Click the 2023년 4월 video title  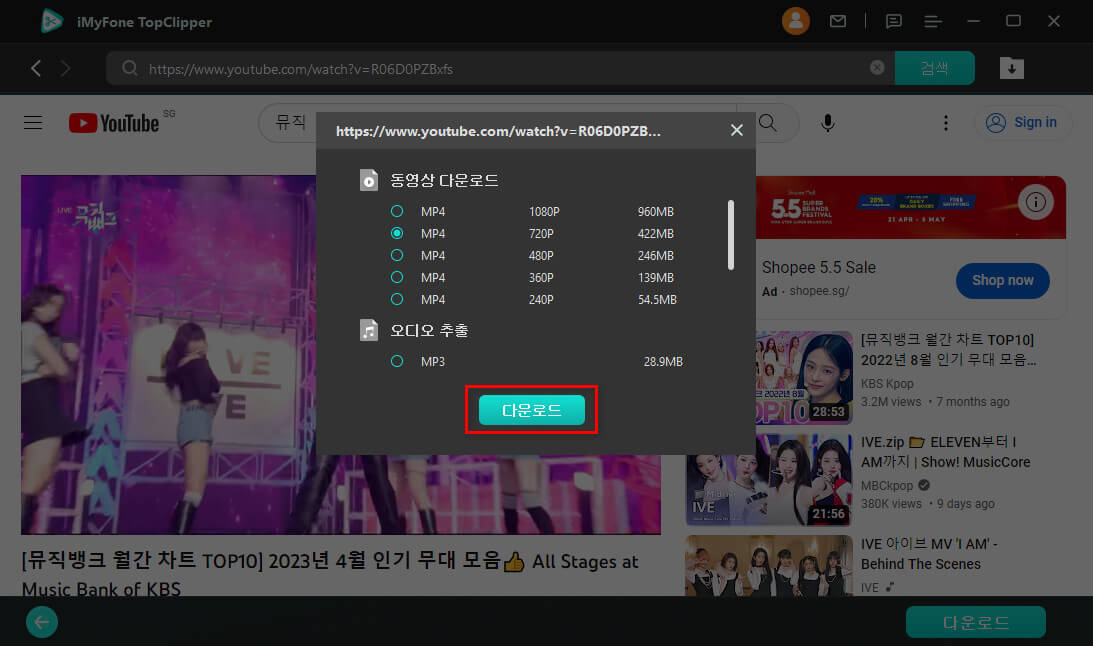(330, 574)
